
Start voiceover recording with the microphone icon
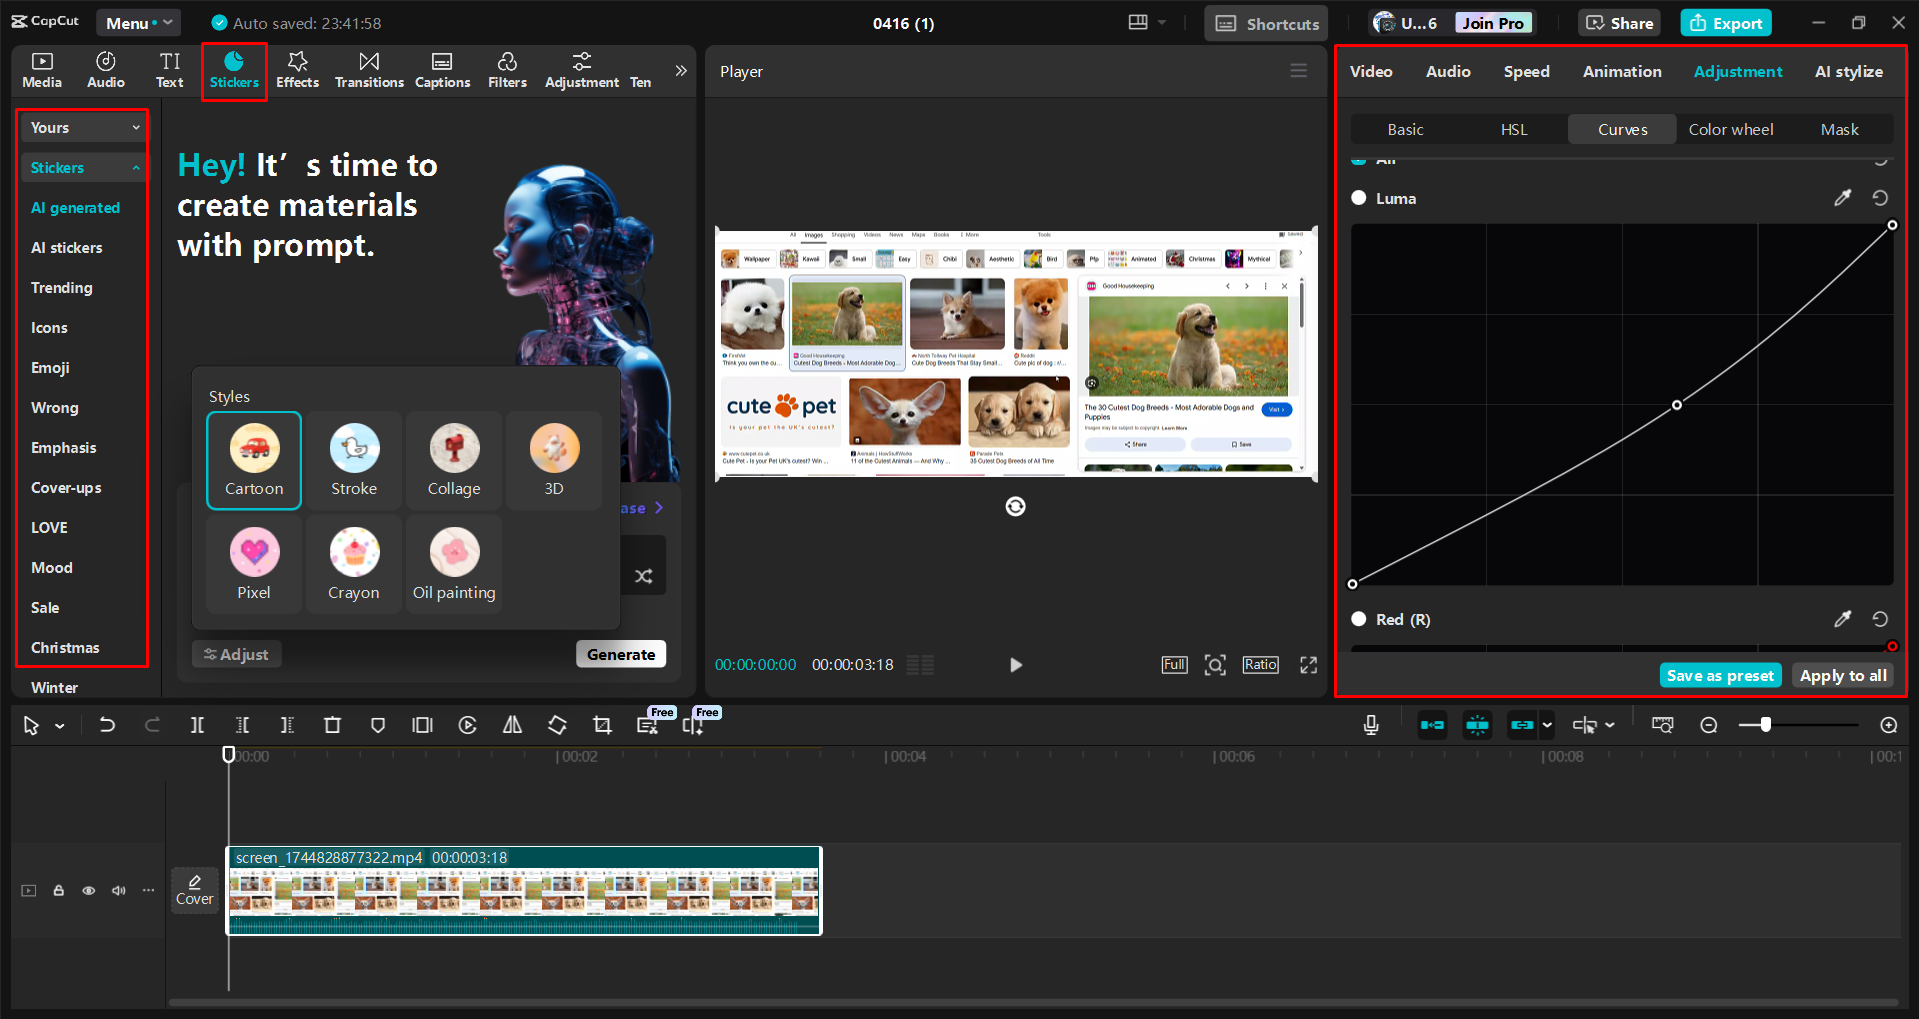[1370, 725]
